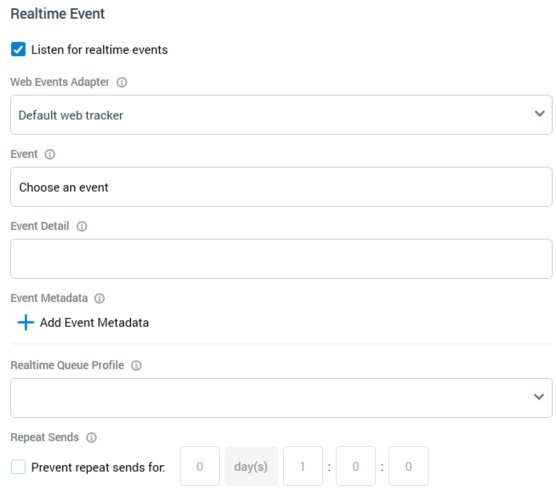
Task: Click the day(s) unit label box
Action: click(251, 466)
